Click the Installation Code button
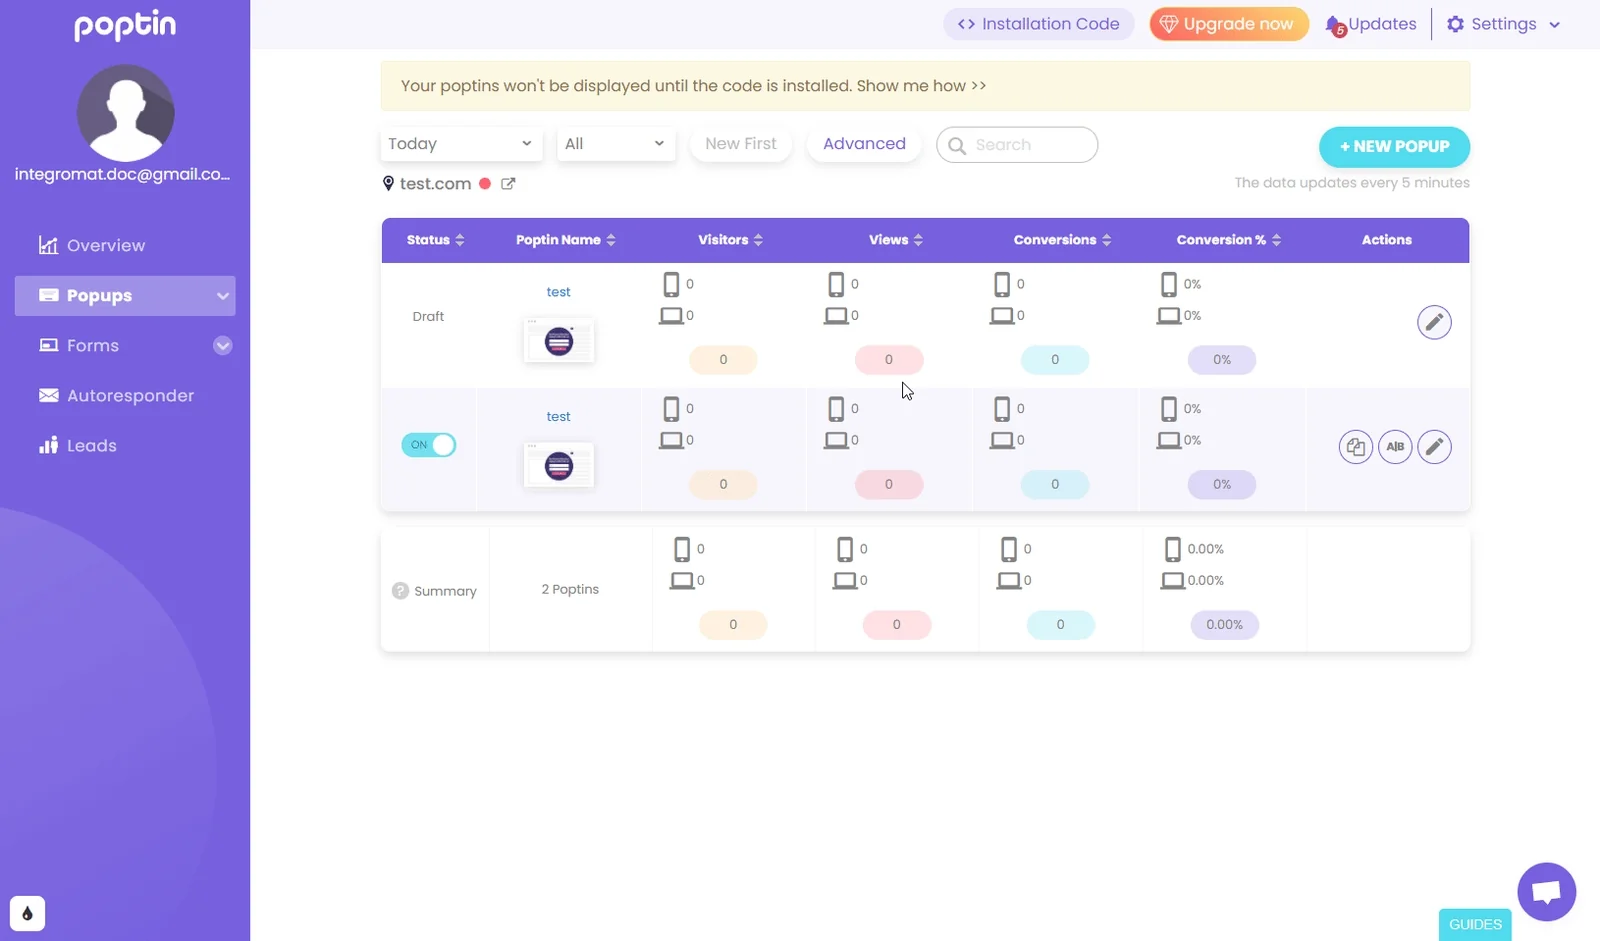The image size is (1600, 941). coord(1038,24)
